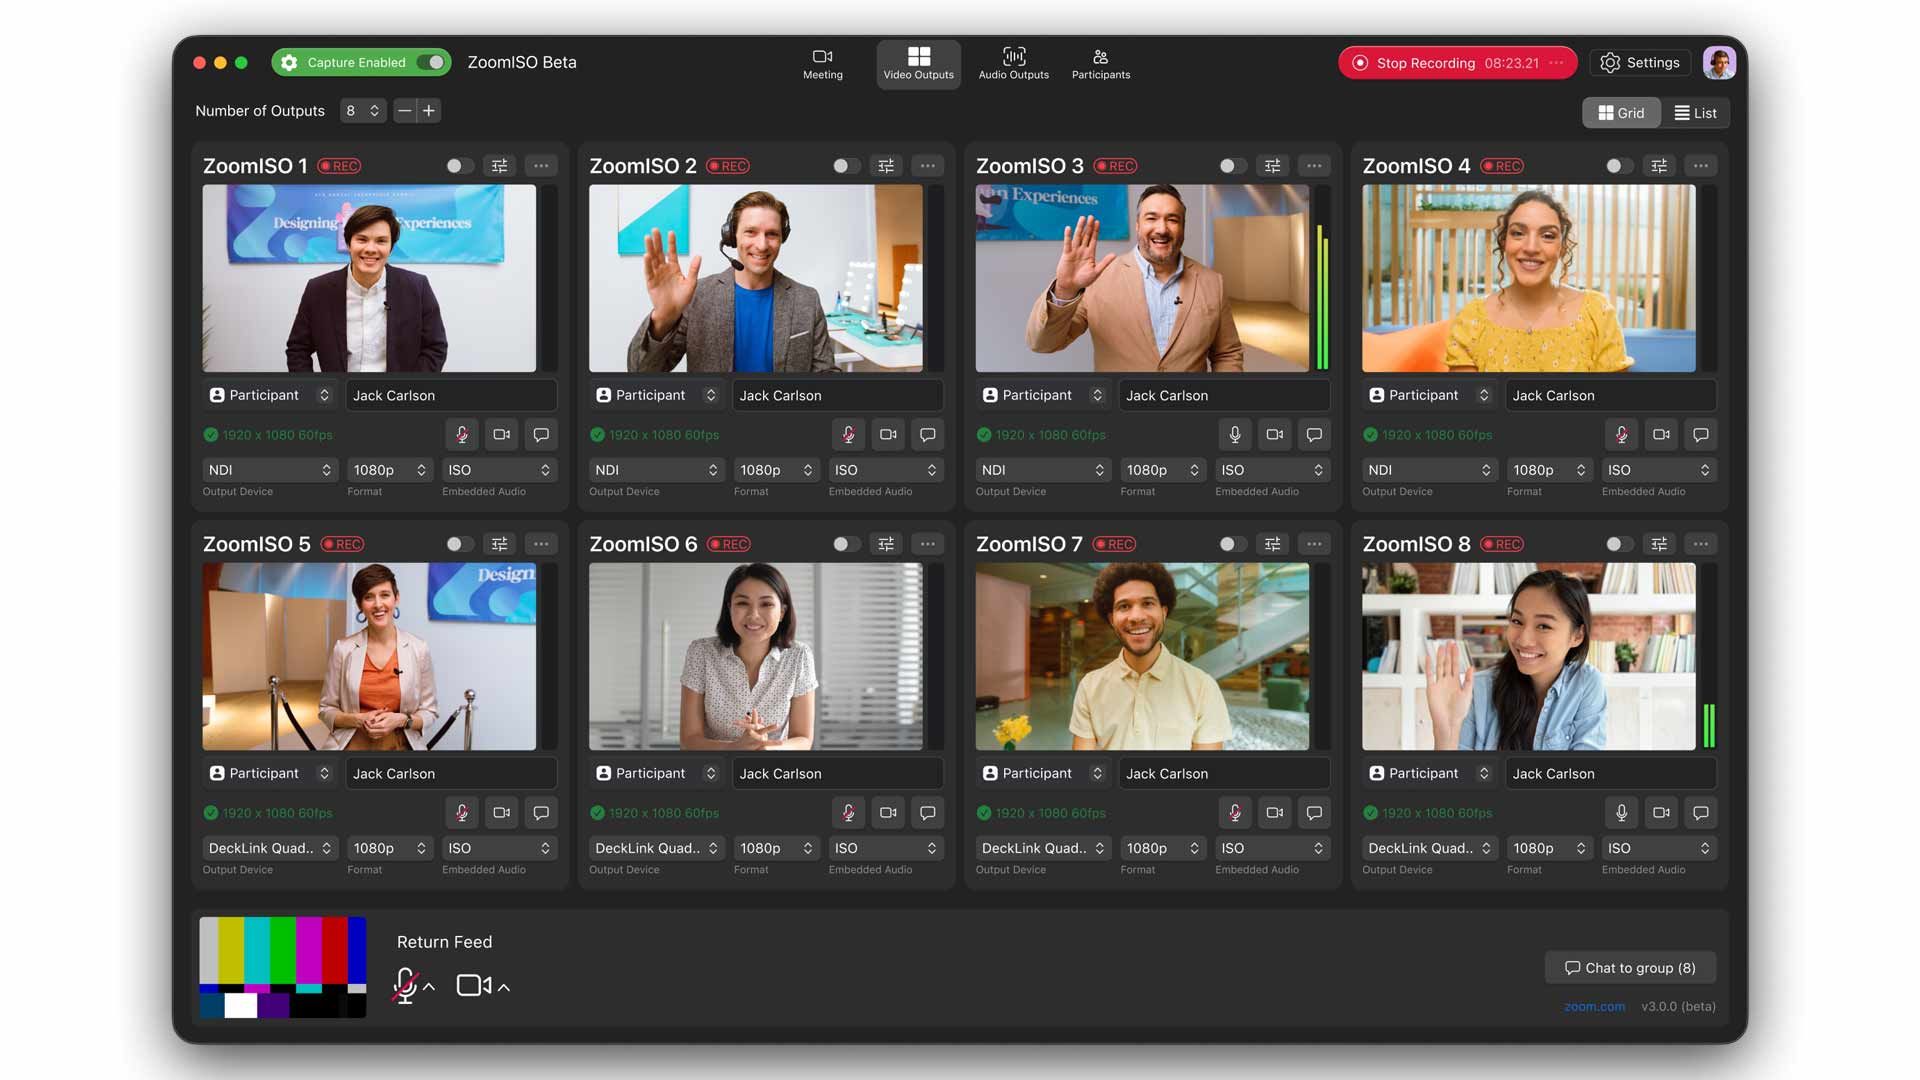
Task: Switch to Participants tab
Action: [x=1101, y=64]
